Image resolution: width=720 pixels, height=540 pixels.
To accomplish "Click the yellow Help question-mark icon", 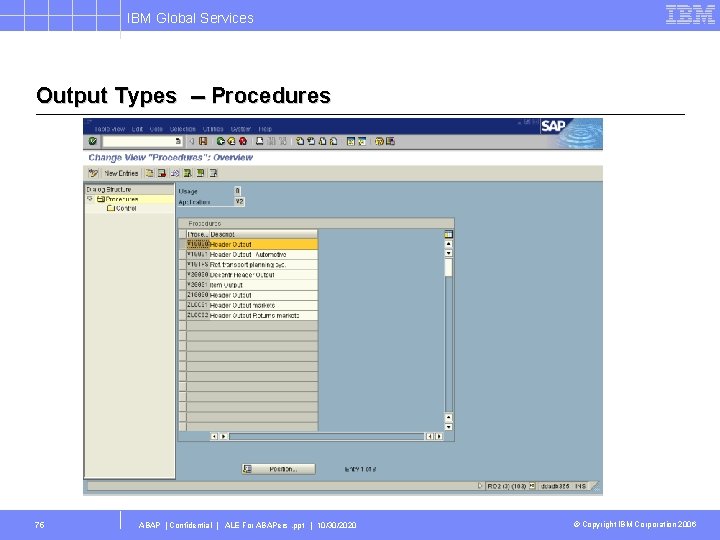I will coord(379,141).
